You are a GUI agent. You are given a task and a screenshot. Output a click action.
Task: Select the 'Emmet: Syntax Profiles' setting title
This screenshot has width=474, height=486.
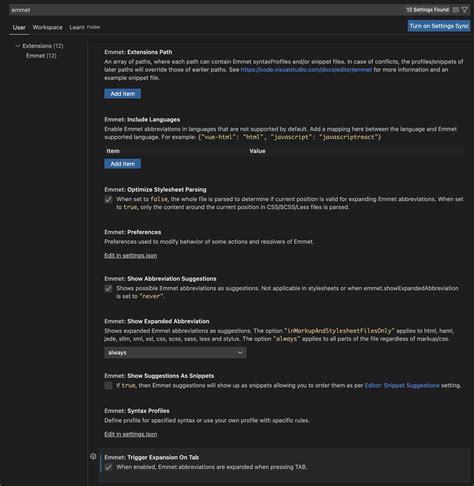click(x=137, y=411)
